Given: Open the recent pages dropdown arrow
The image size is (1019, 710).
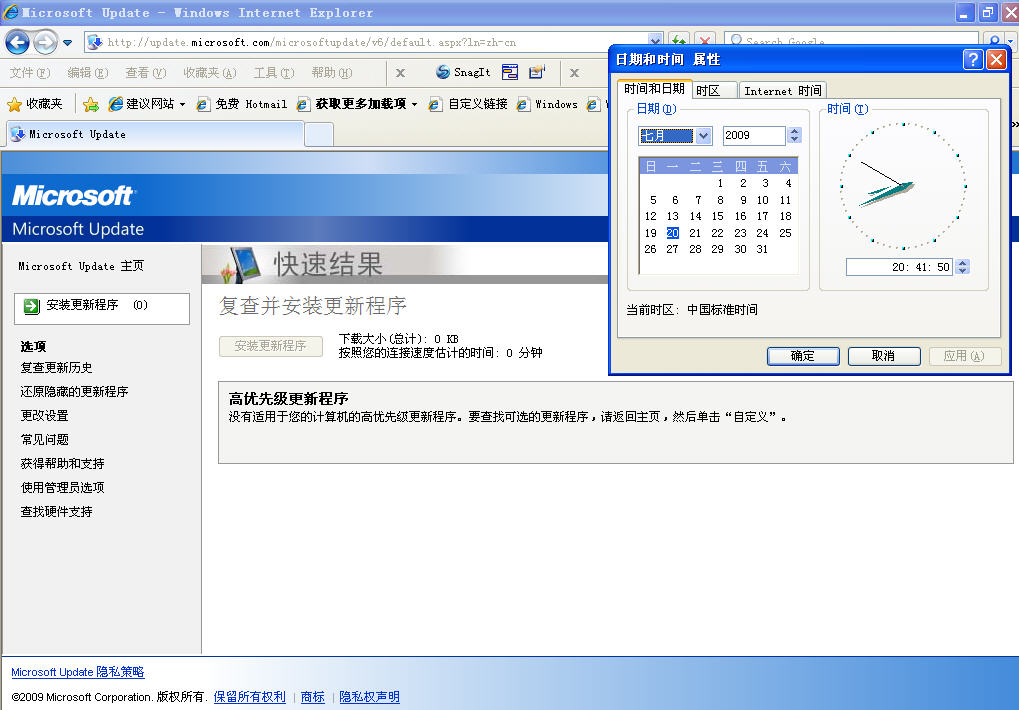Looking at the screenshot, I should pos(68,44).
